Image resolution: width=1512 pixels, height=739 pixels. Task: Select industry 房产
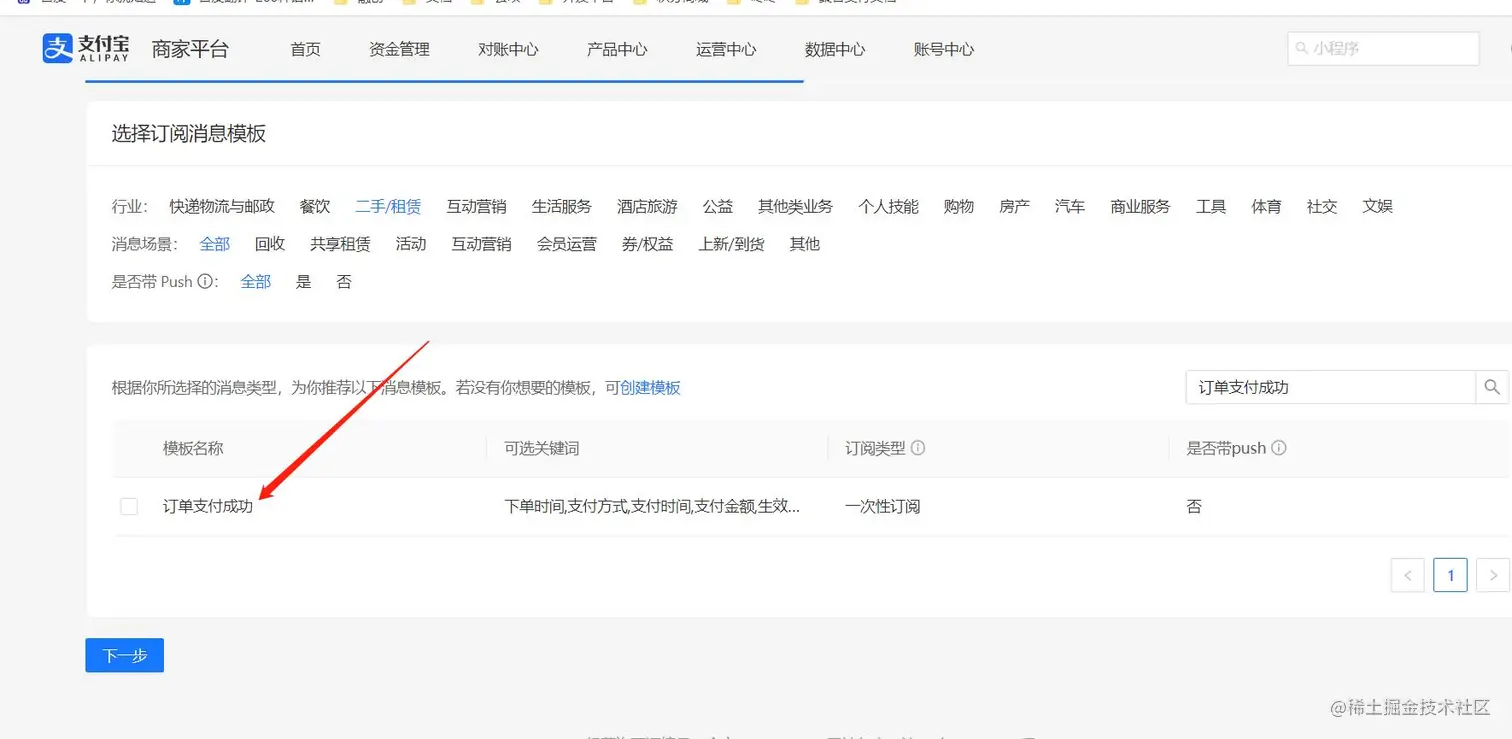coord(1014,206)
